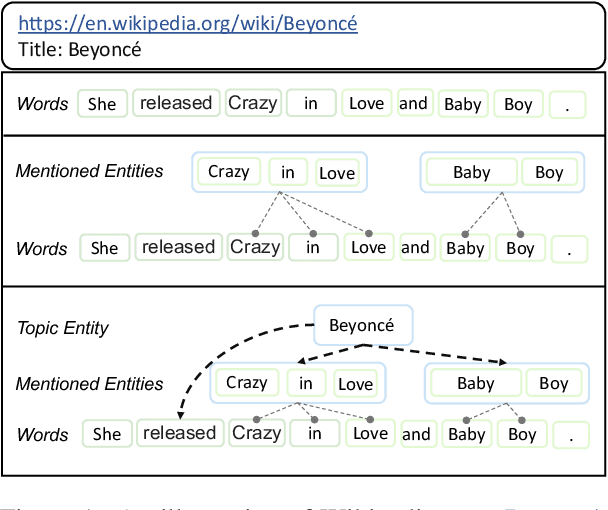This screenshot has width=608, height=510.
Task: Select "Crazy" entity box in the middle panel
Action: pyautogui.click(x=229, y=171)
